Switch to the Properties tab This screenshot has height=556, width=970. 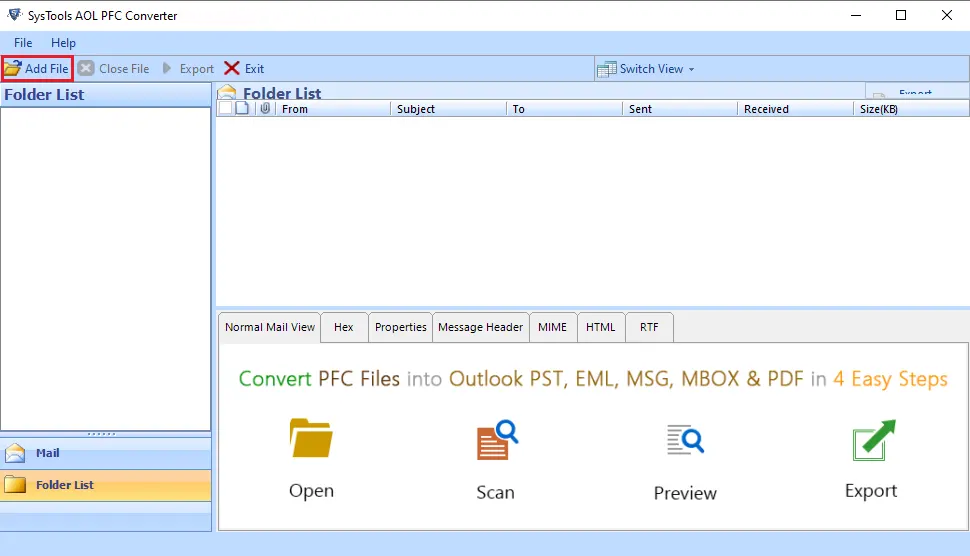tap(400, 327)
